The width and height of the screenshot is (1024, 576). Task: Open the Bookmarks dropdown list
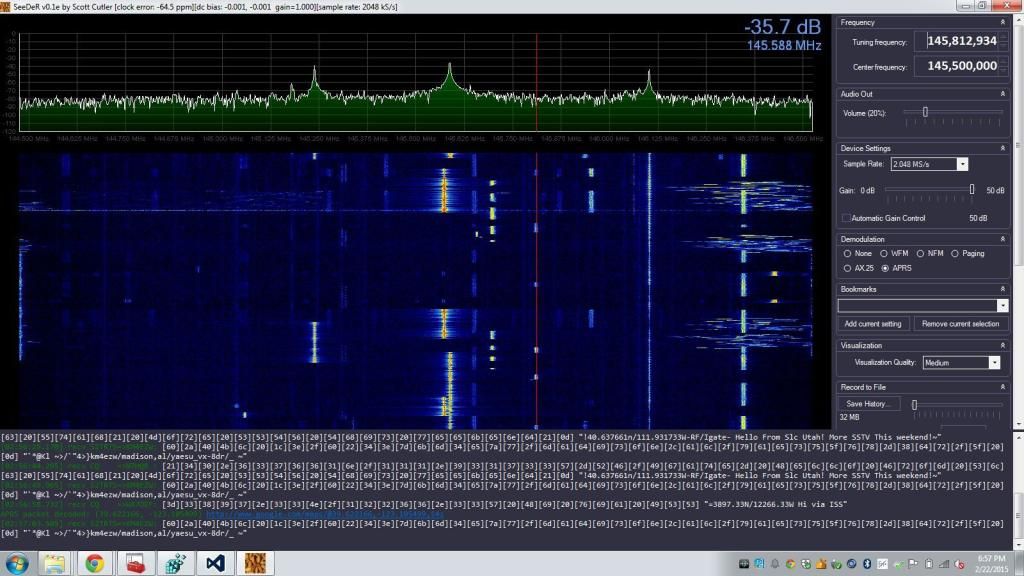[x=1002, y=306]
